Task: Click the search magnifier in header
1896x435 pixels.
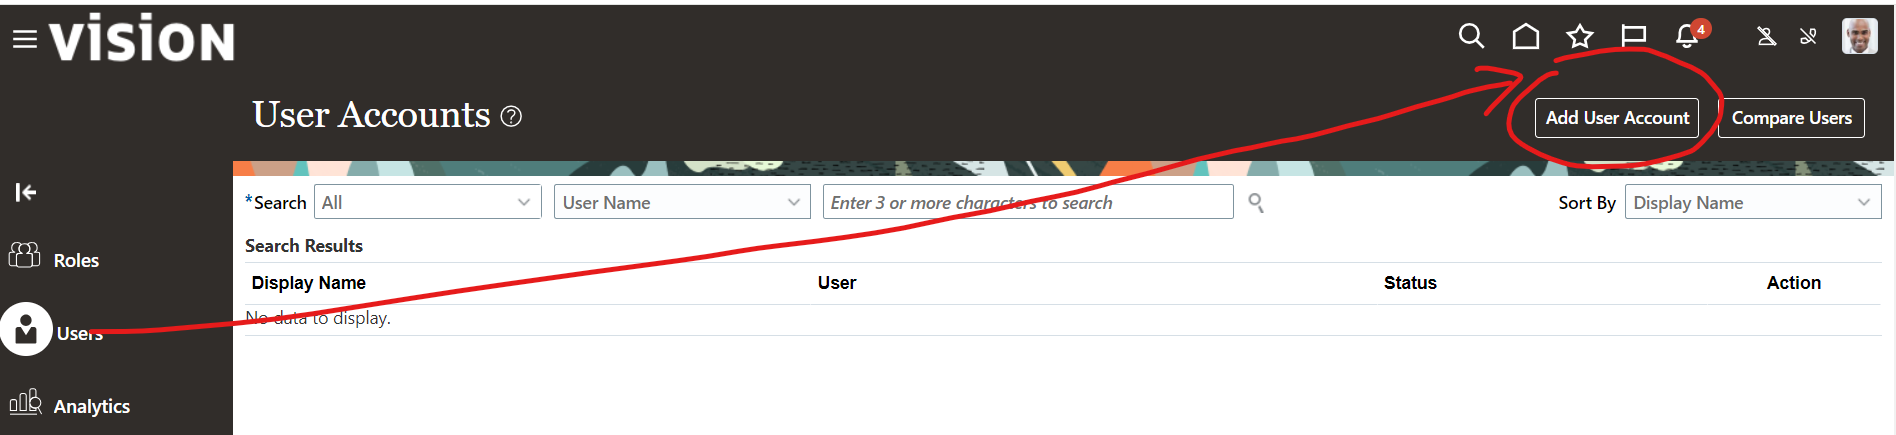Action: pyautogui.click(x=1471, y=37)
